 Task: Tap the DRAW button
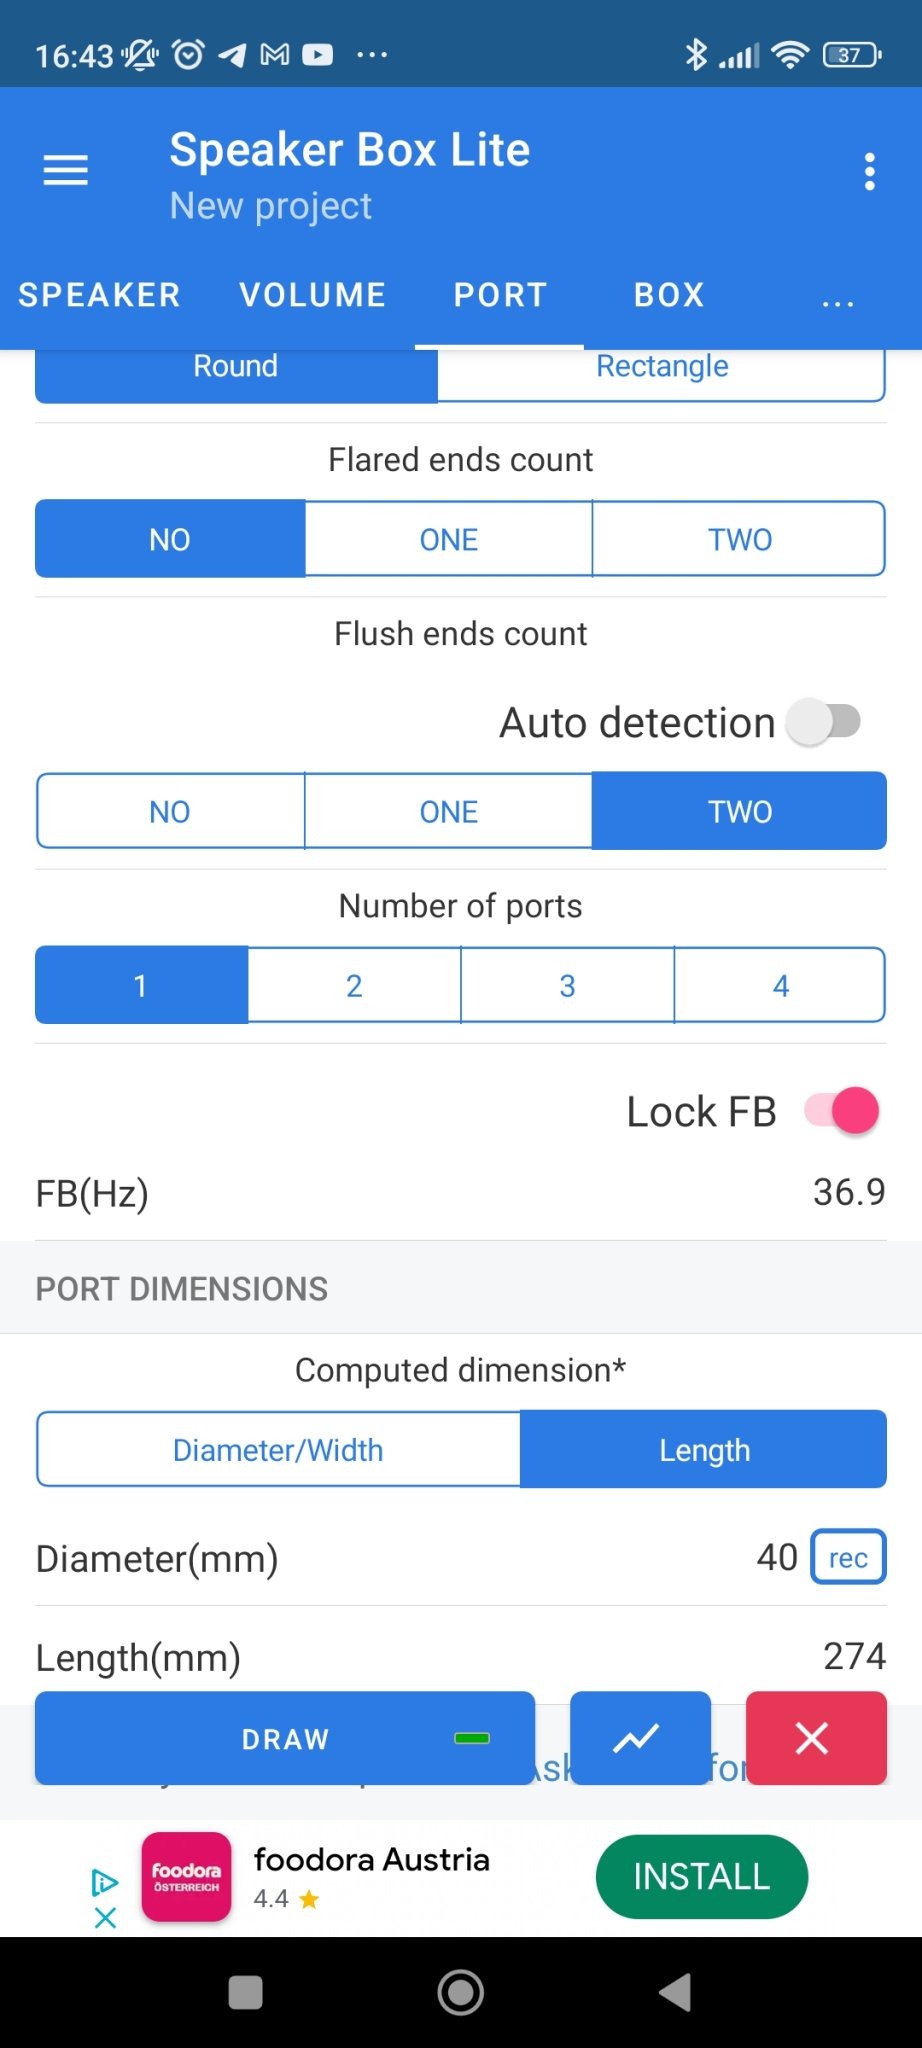pyautogui.click(x=285, y=1738)
